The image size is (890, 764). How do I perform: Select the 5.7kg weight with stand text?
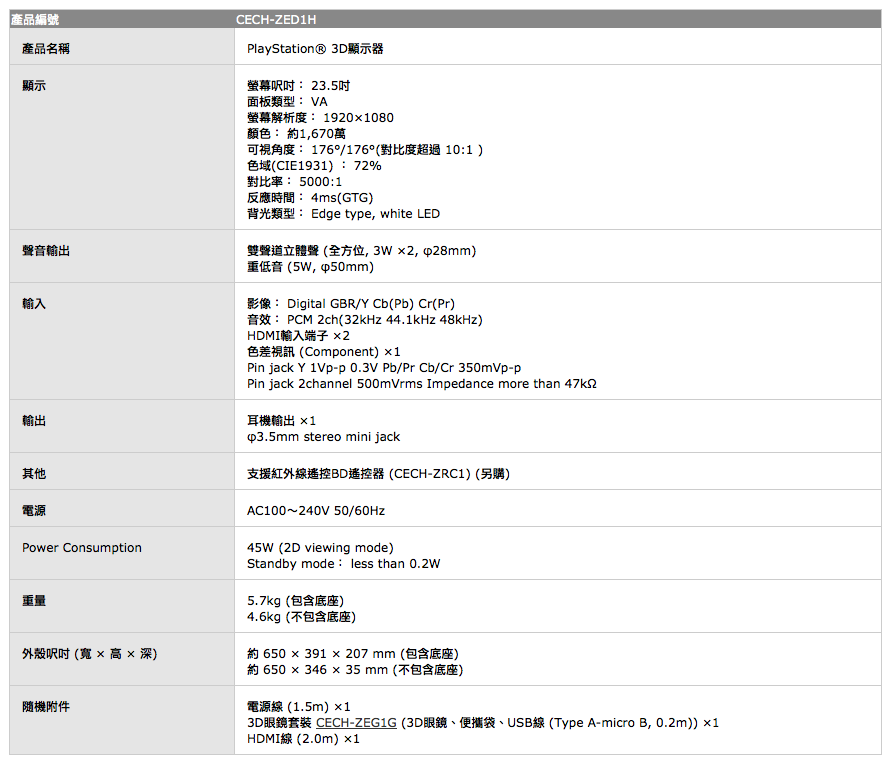click(x=295, y=599)
